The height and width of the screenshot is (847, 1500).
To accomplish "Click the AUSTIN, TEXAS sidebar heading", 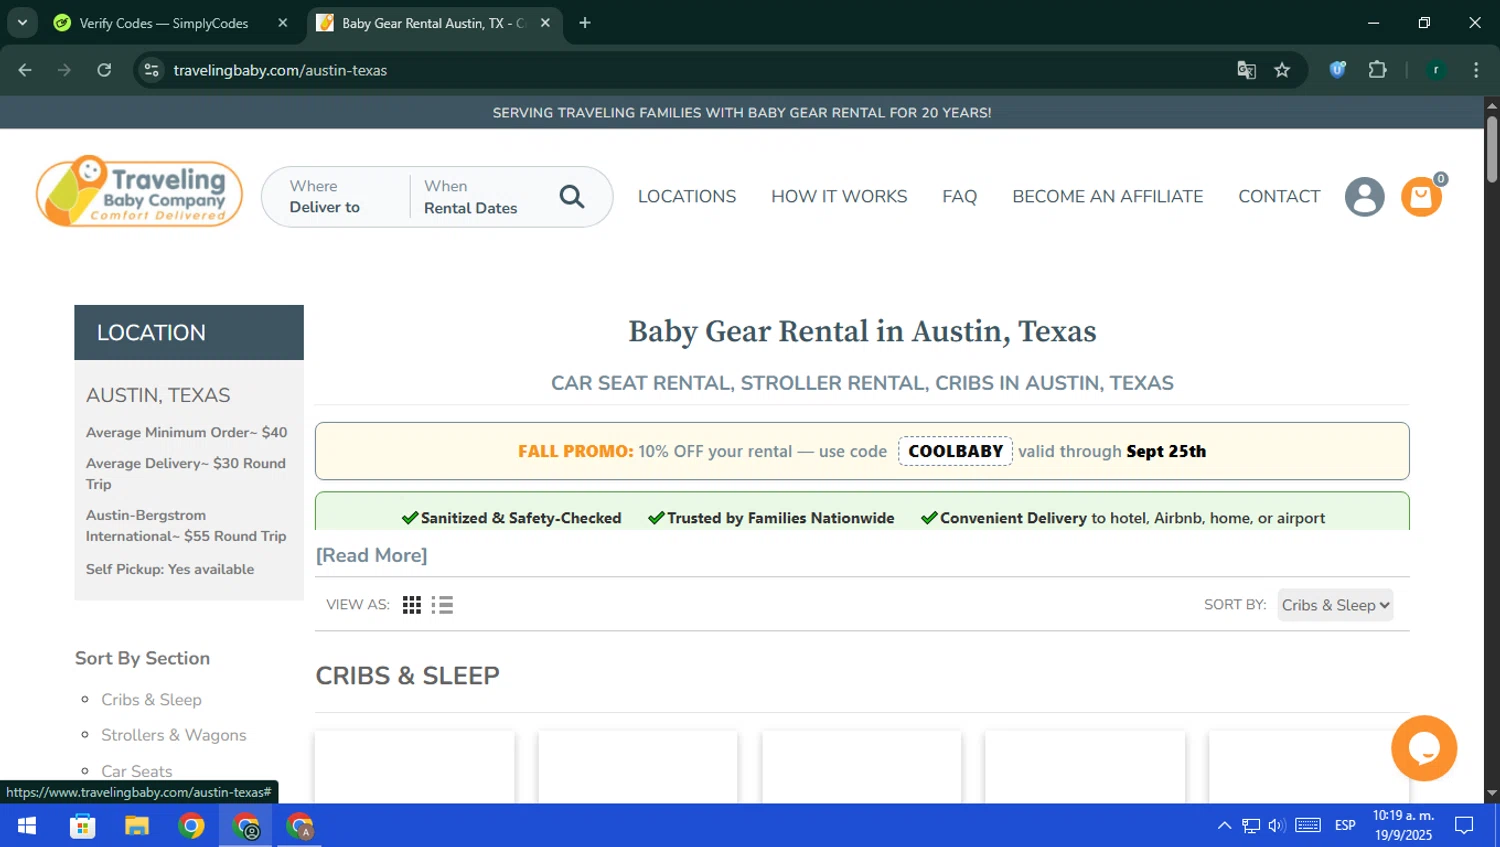I will pyautogui.click(x=158, y=396).
